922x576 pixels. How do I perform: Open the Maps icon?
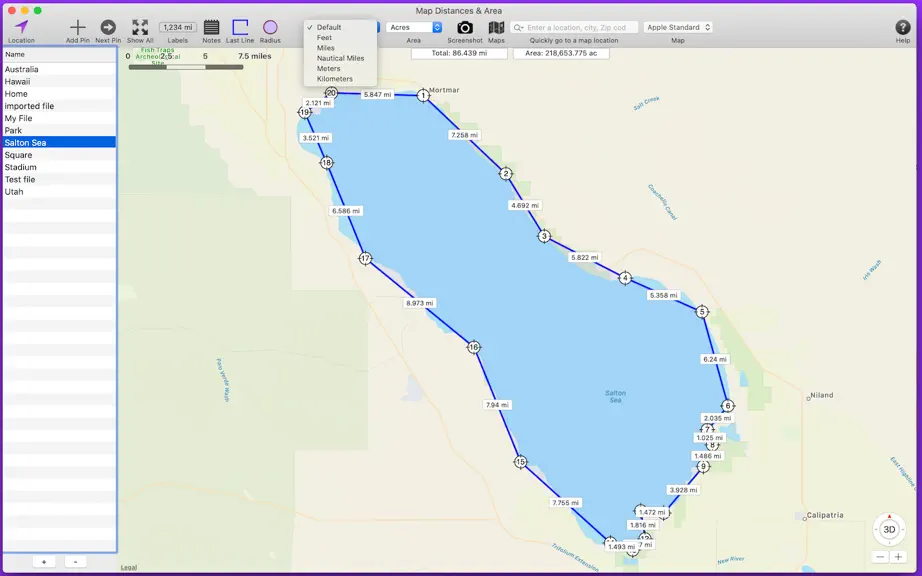click(496, 28)
